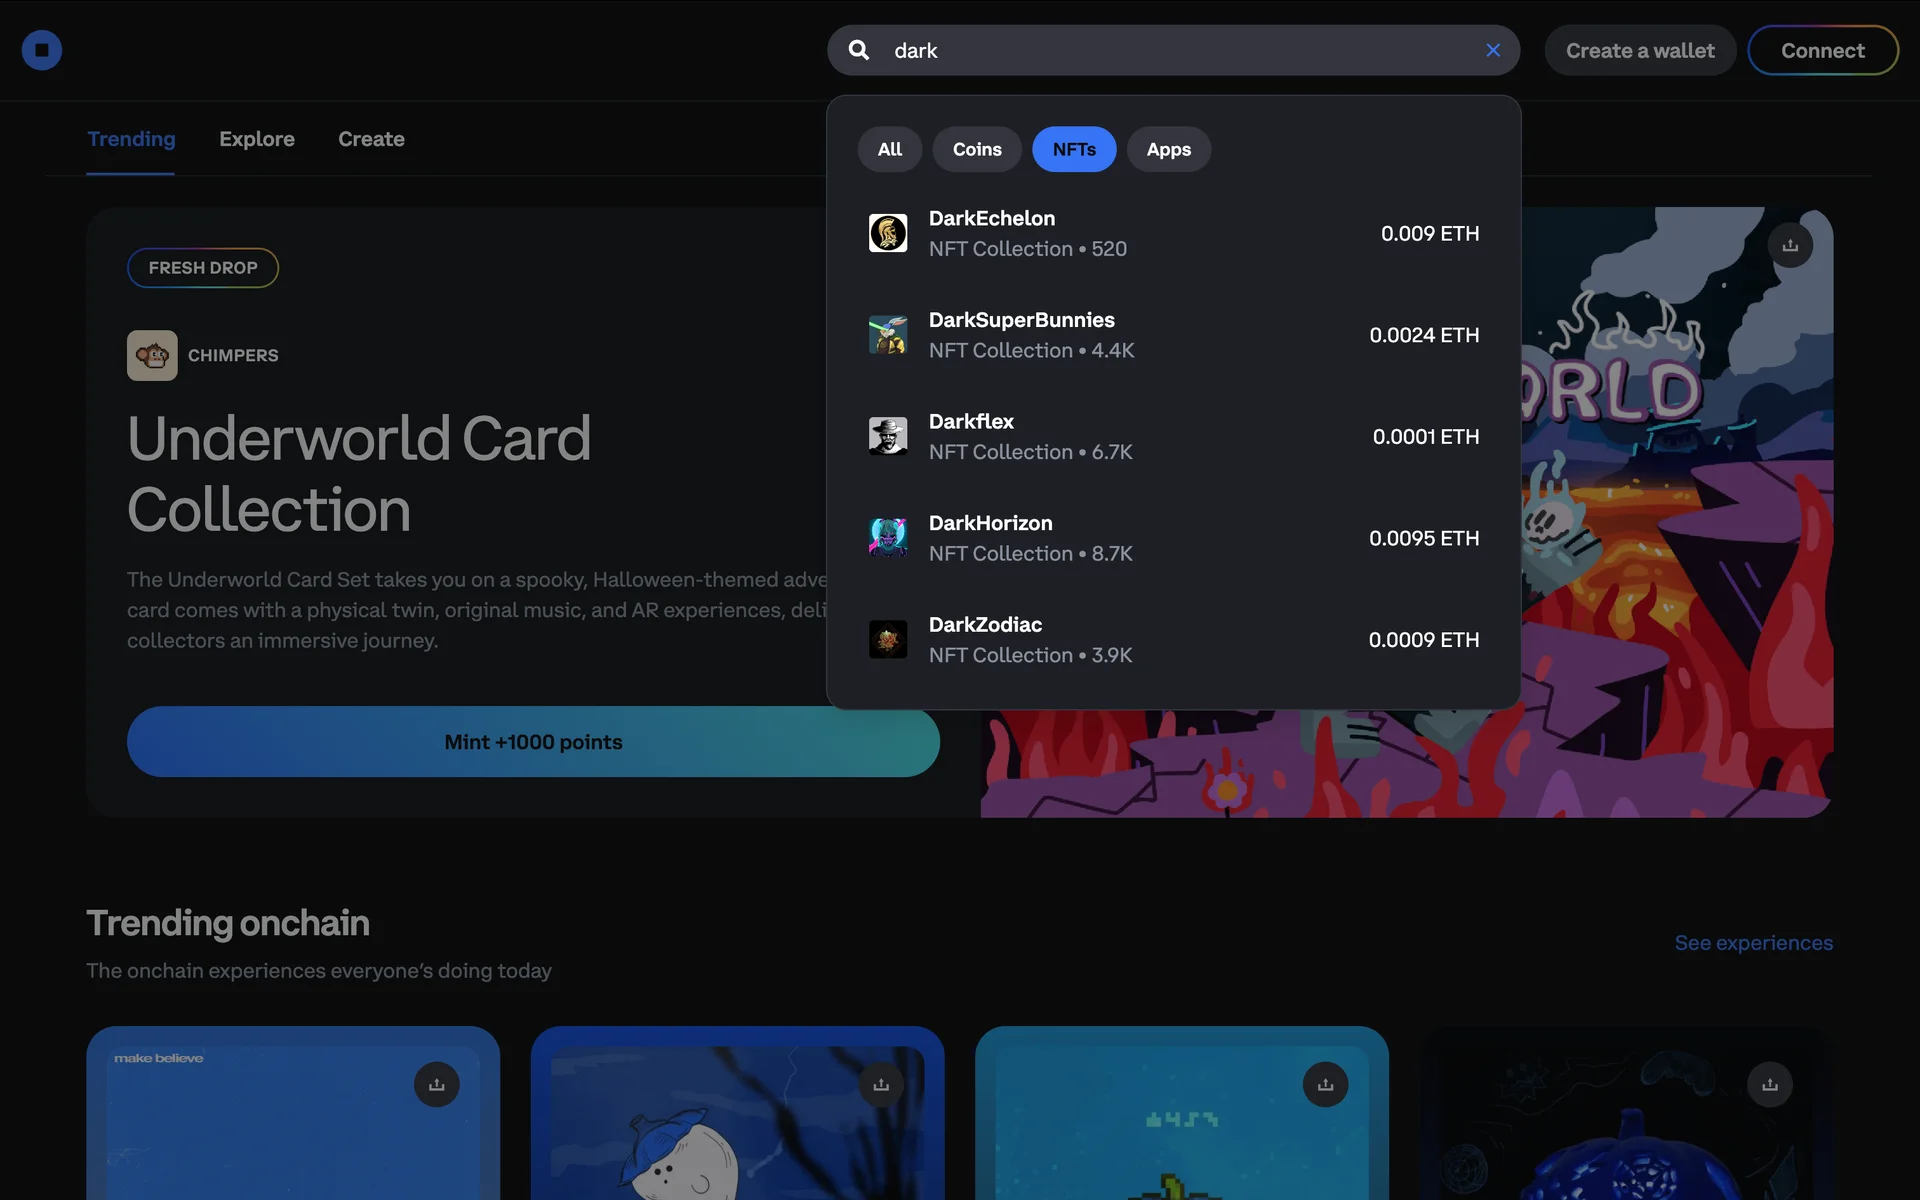The width and height of the screenshot is (1920, 1200).
Task: Go to the Create tab
Action: (x=371, y=139)
